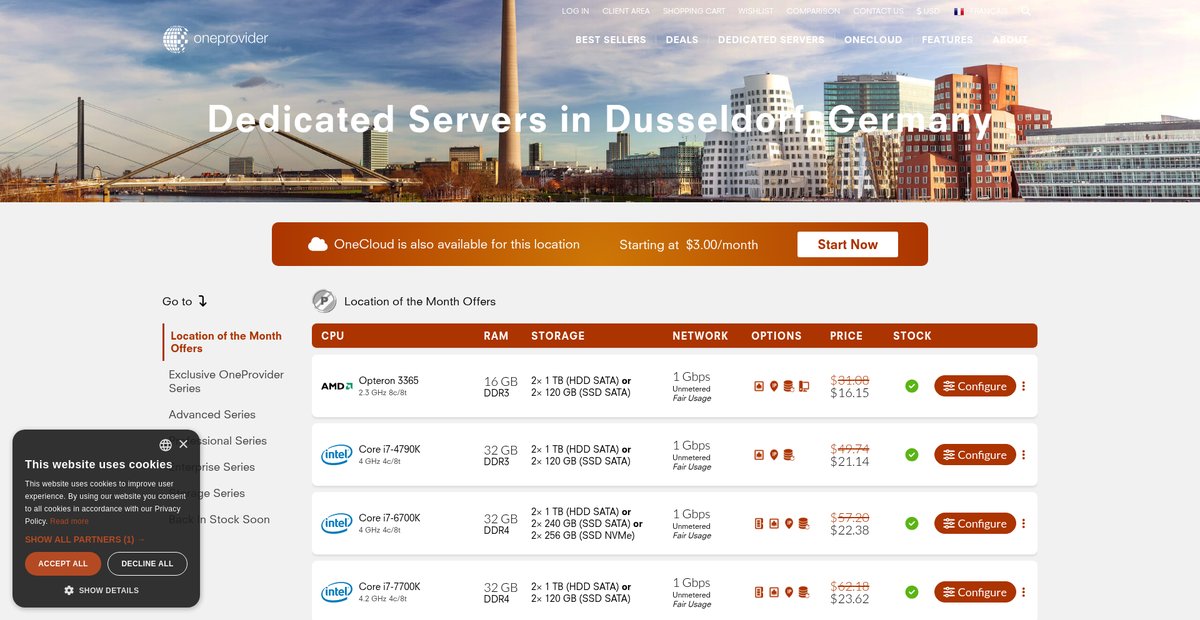
Task: Configure the Core i7-4790K server
Action: (x=975, y=455)
